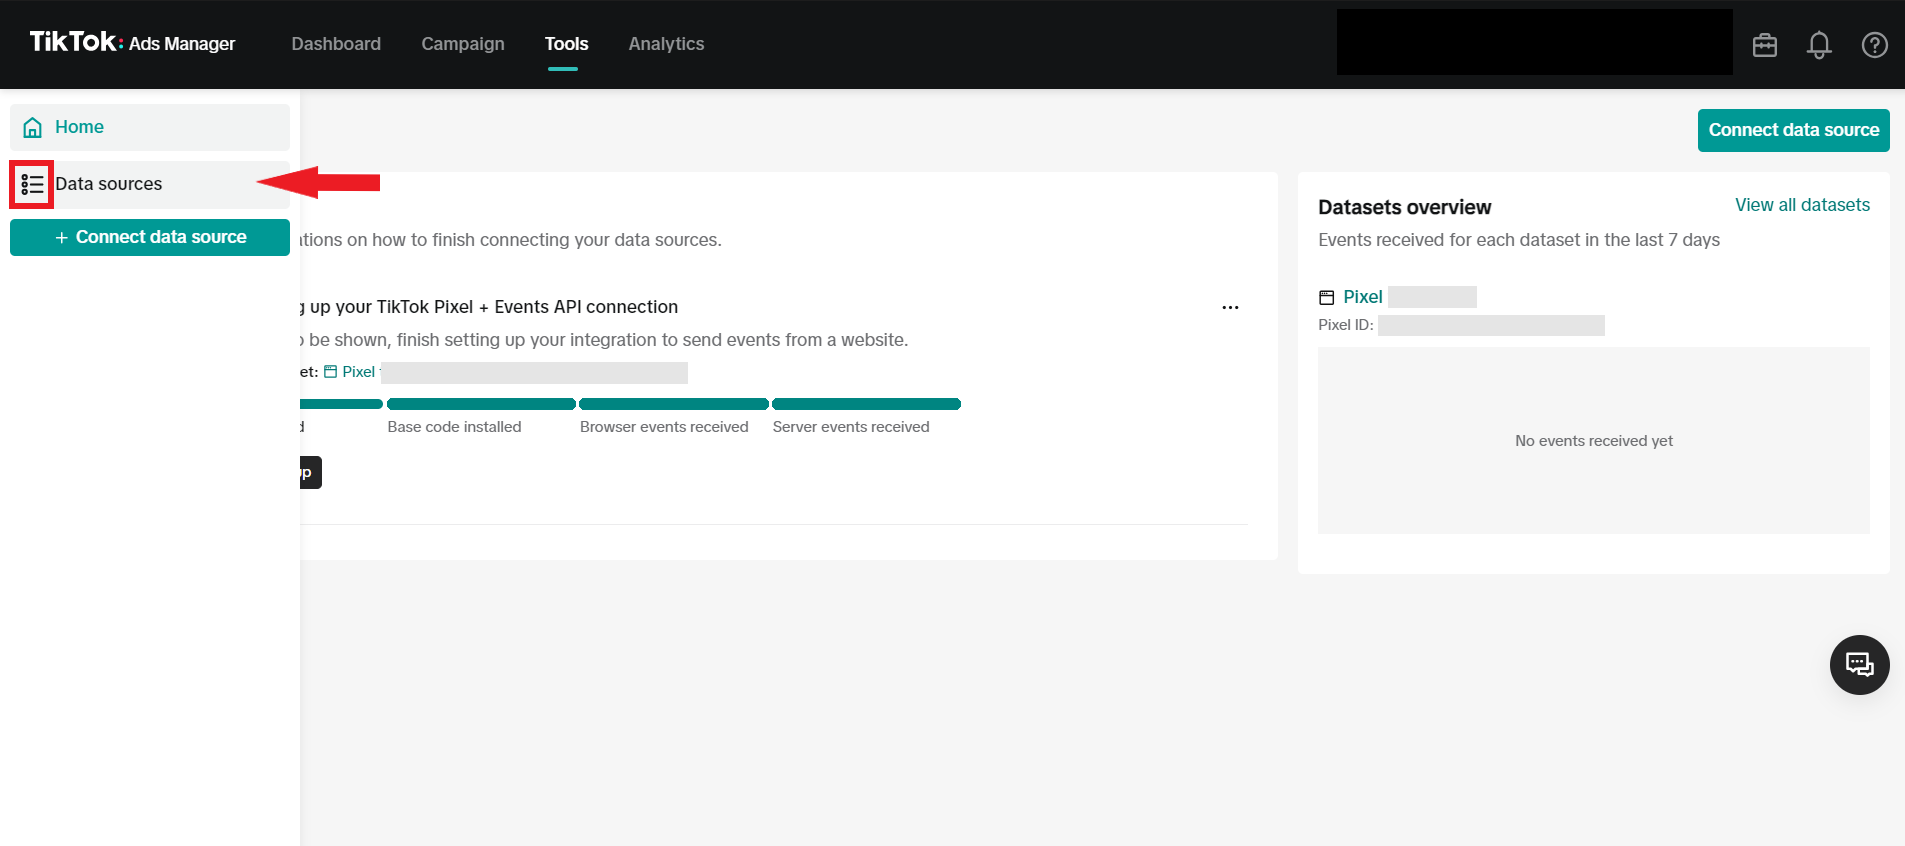
Task: Click the Server events received progress bar
Action: (866, 404)
